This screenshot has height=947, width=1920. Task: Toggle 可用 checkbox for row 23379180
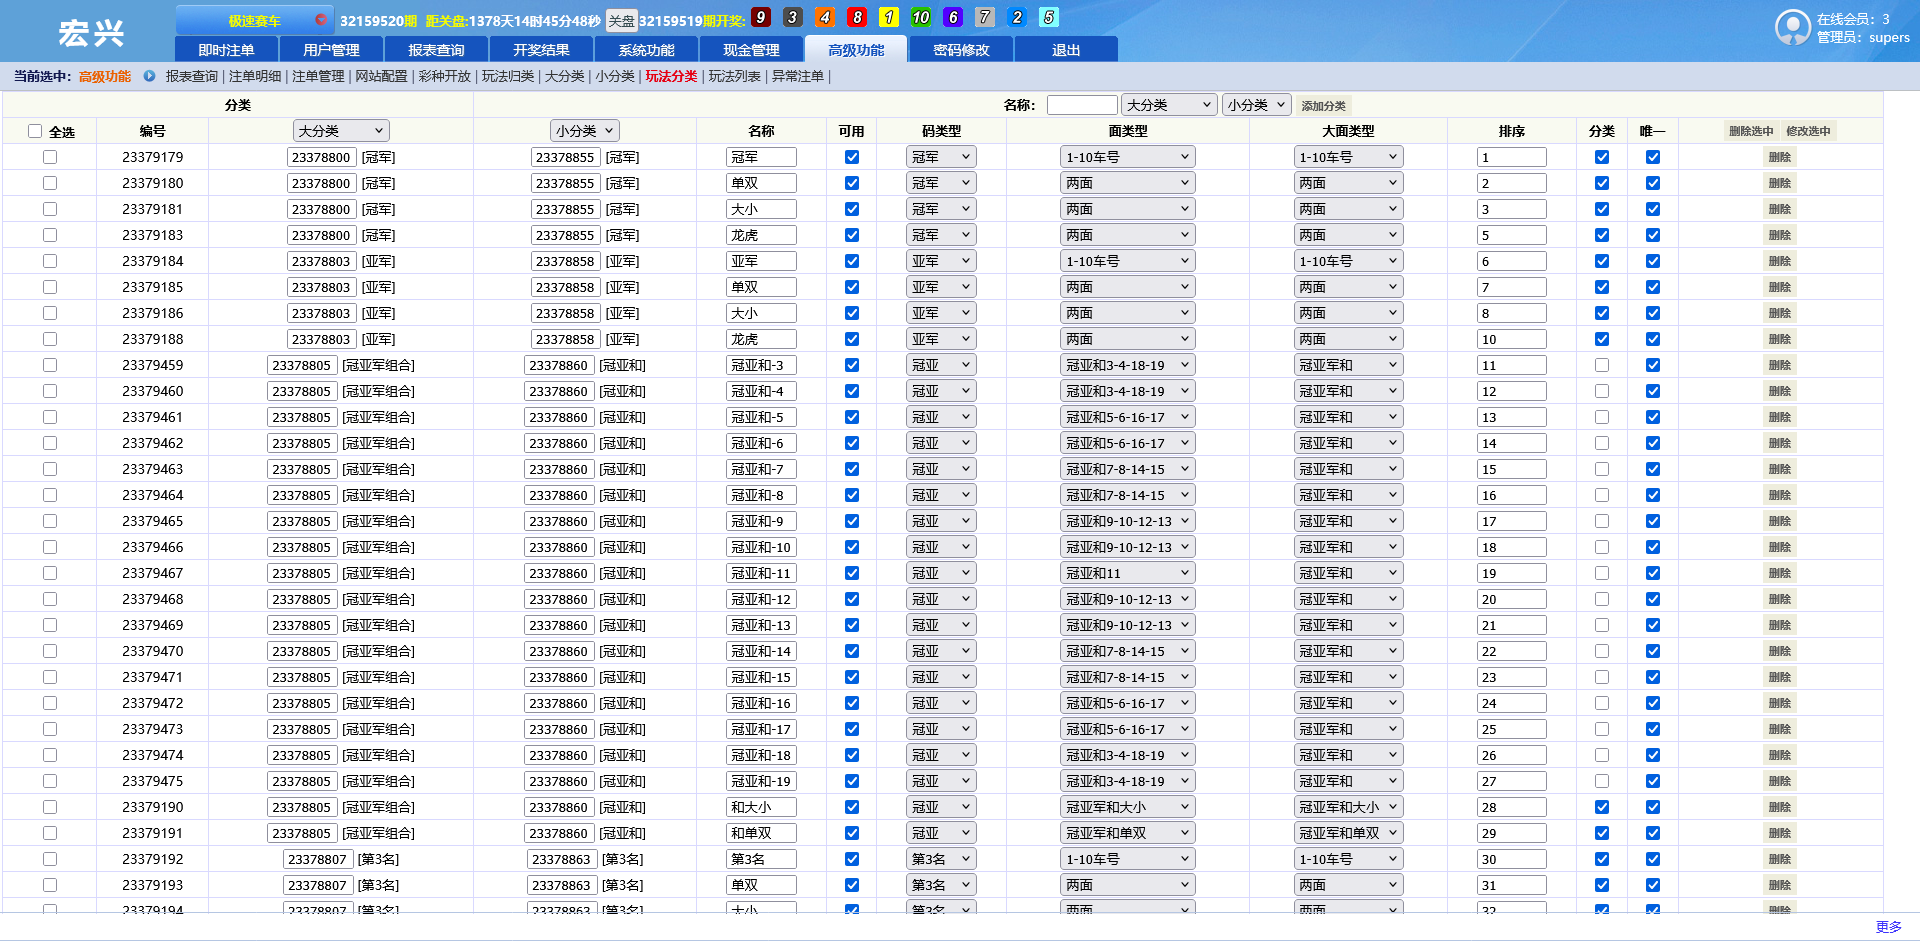(852, 183)
